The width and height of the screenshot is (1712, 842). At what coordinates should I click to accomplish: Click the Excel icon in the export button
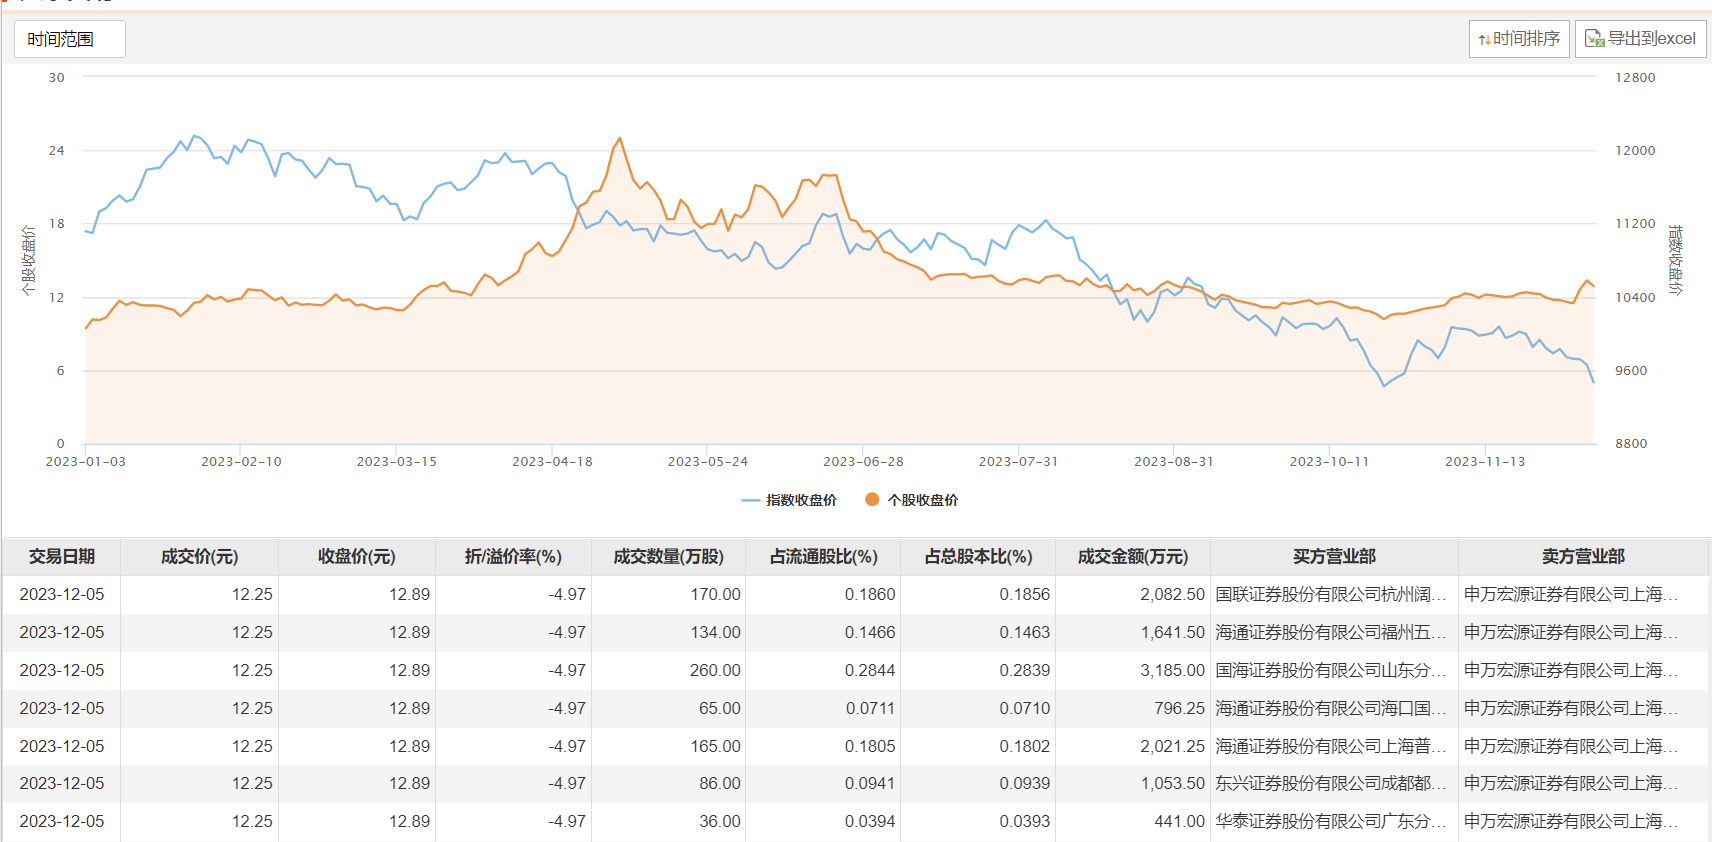(1594, 39)
